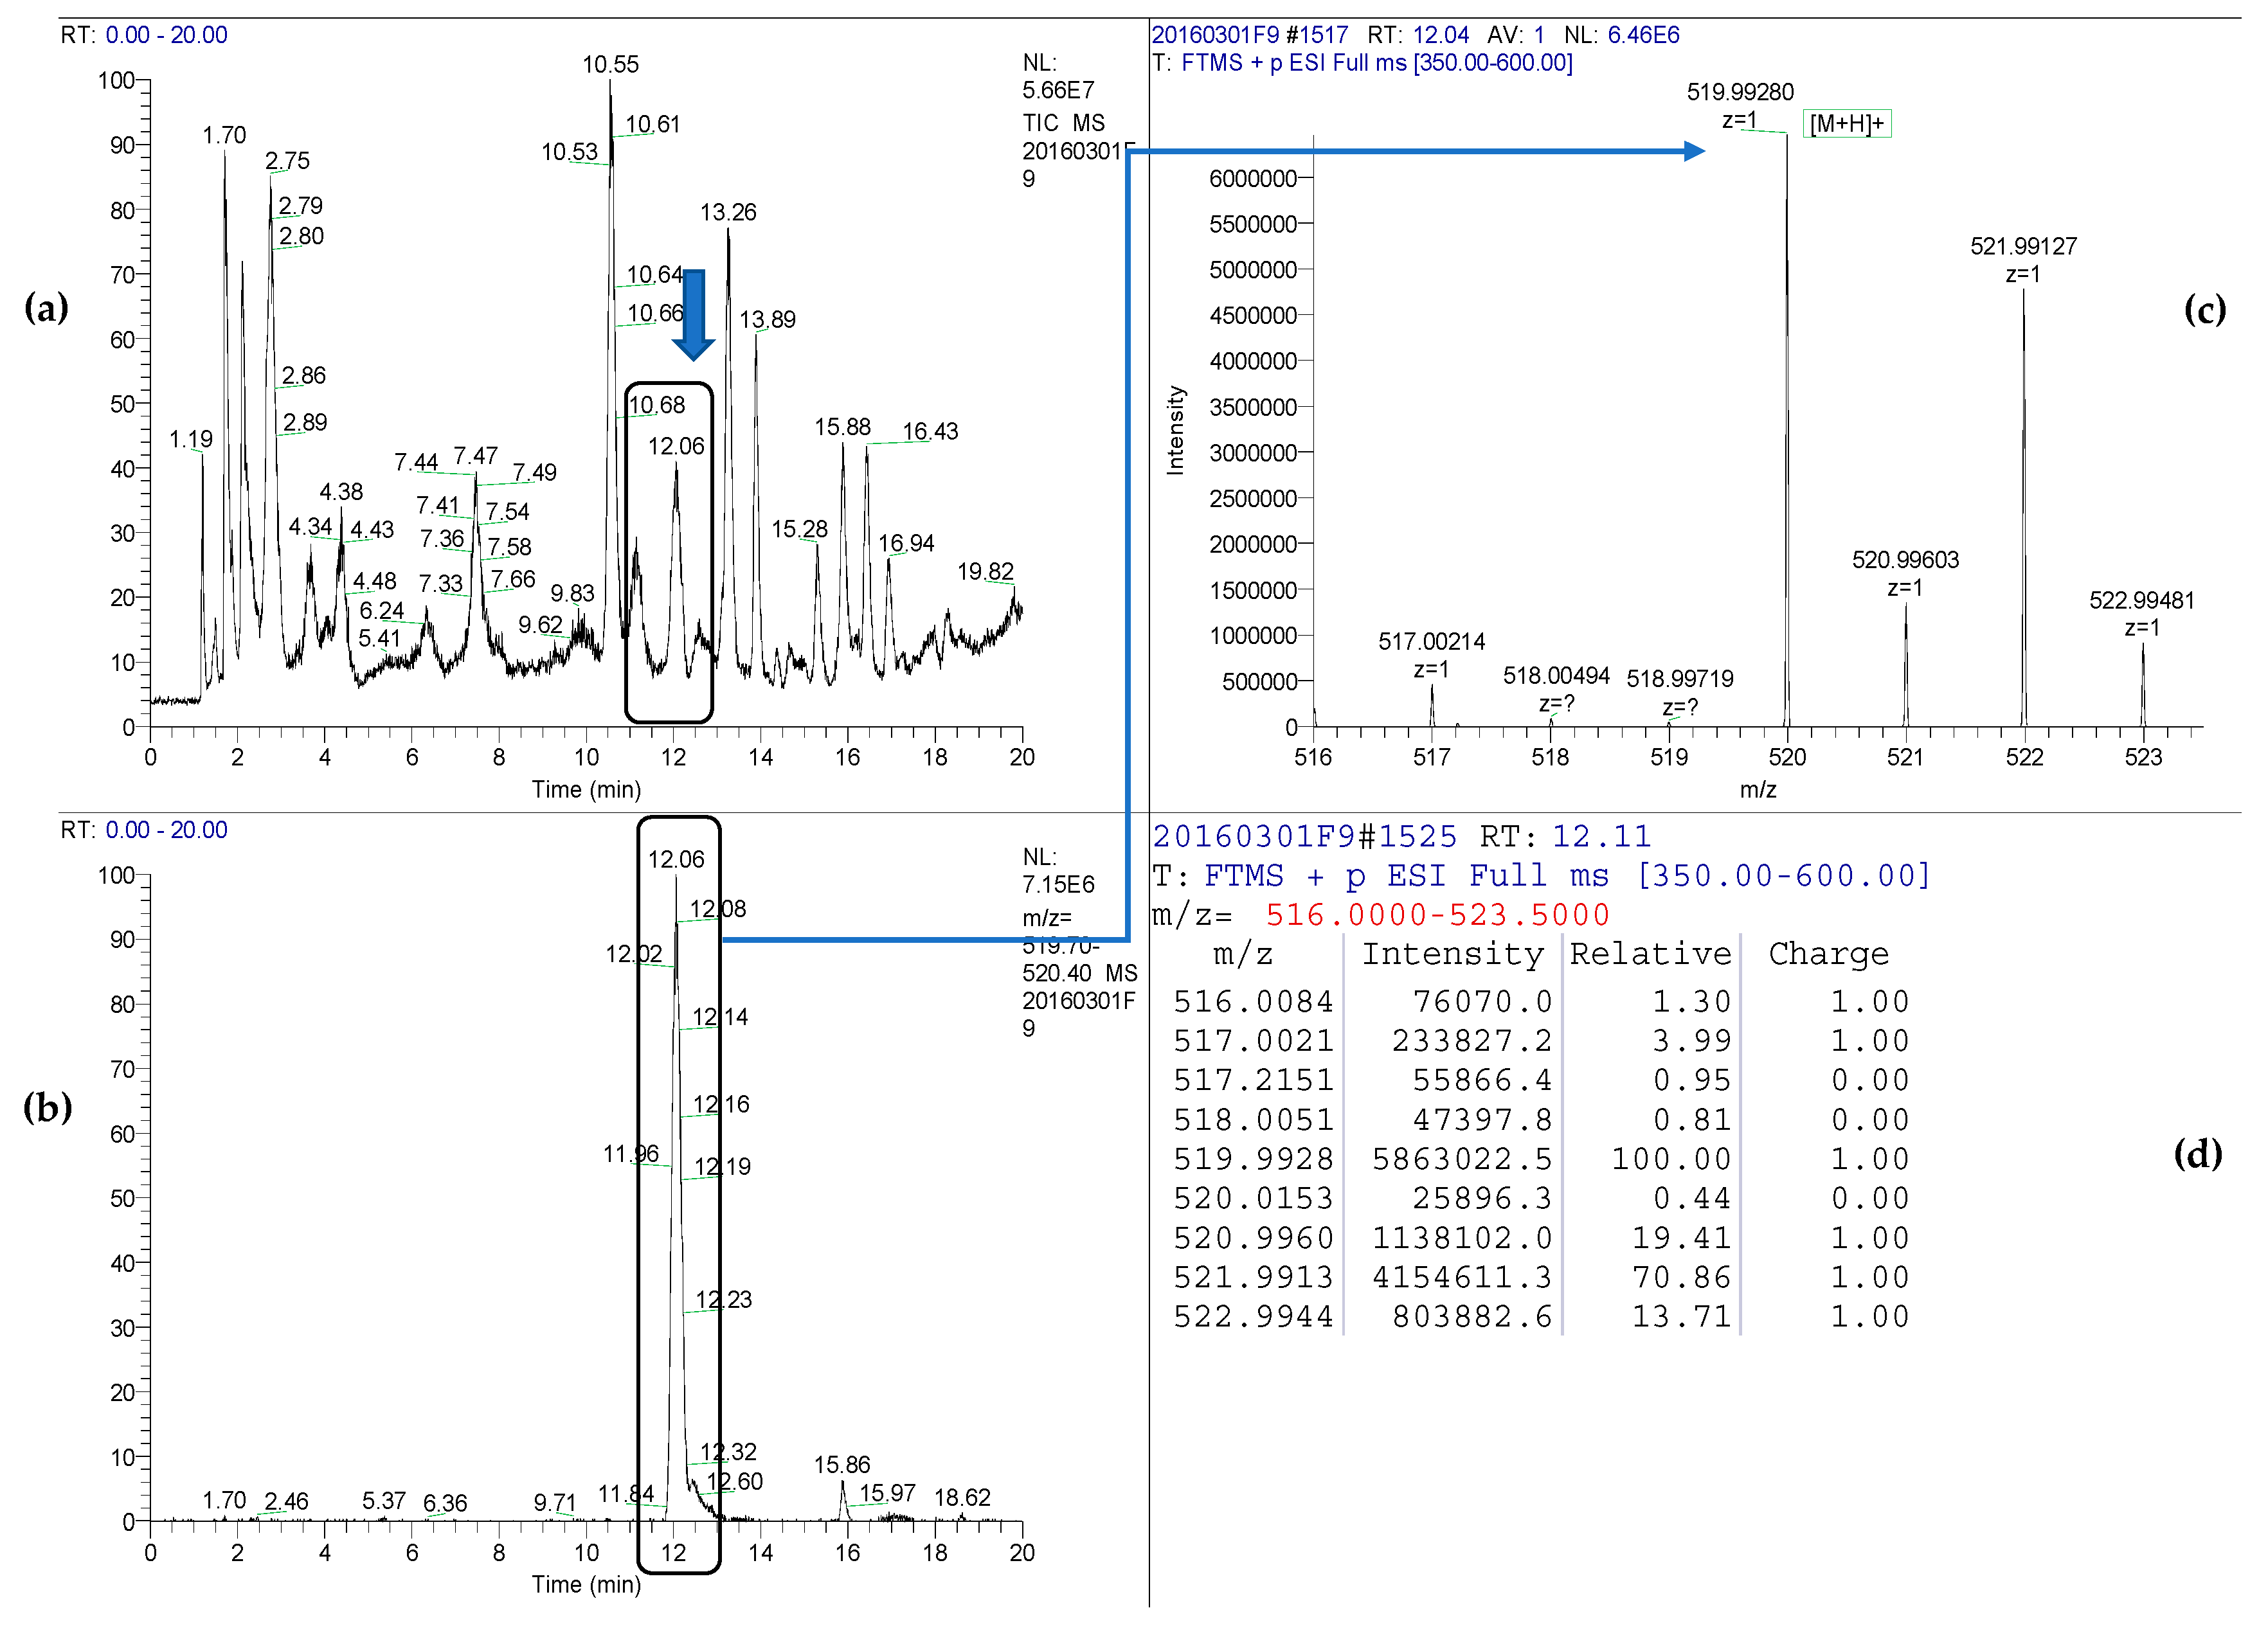
Task: Click the 1.70 peak label in TIC
Action: pyautogui.click(x=224, y=135)
